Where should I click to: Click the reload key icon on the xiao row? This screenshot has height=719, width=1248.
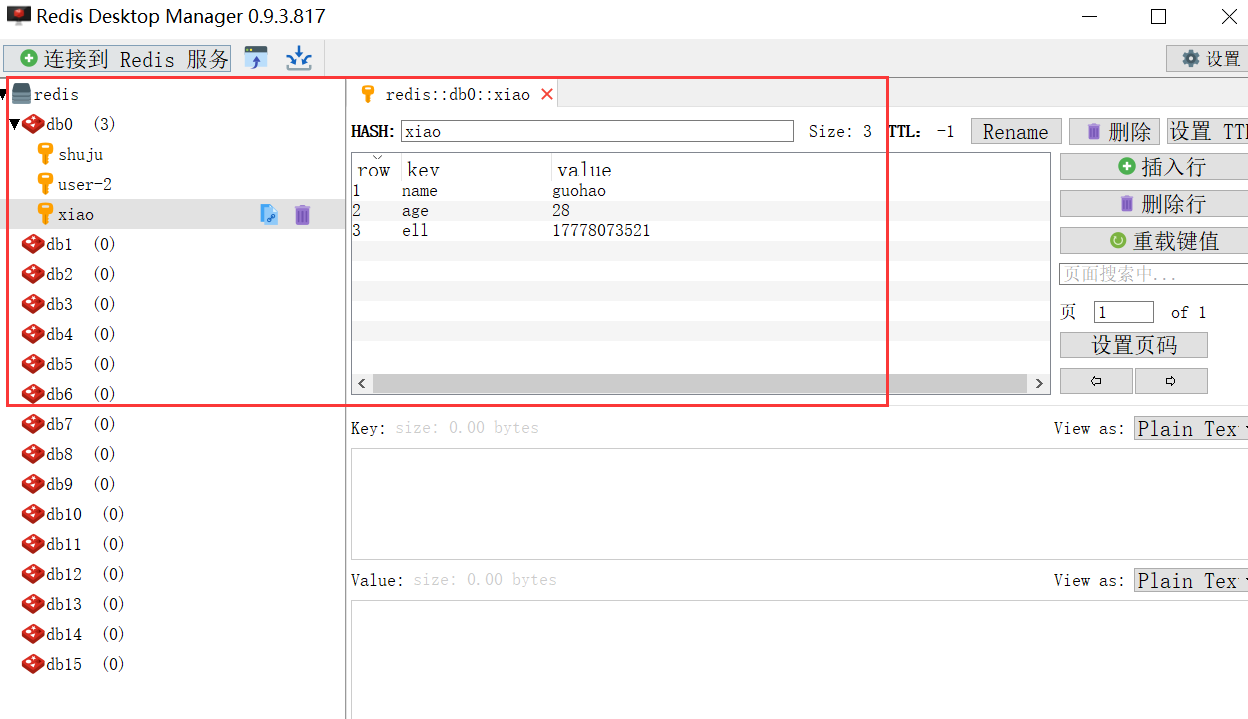pos(269,214)
